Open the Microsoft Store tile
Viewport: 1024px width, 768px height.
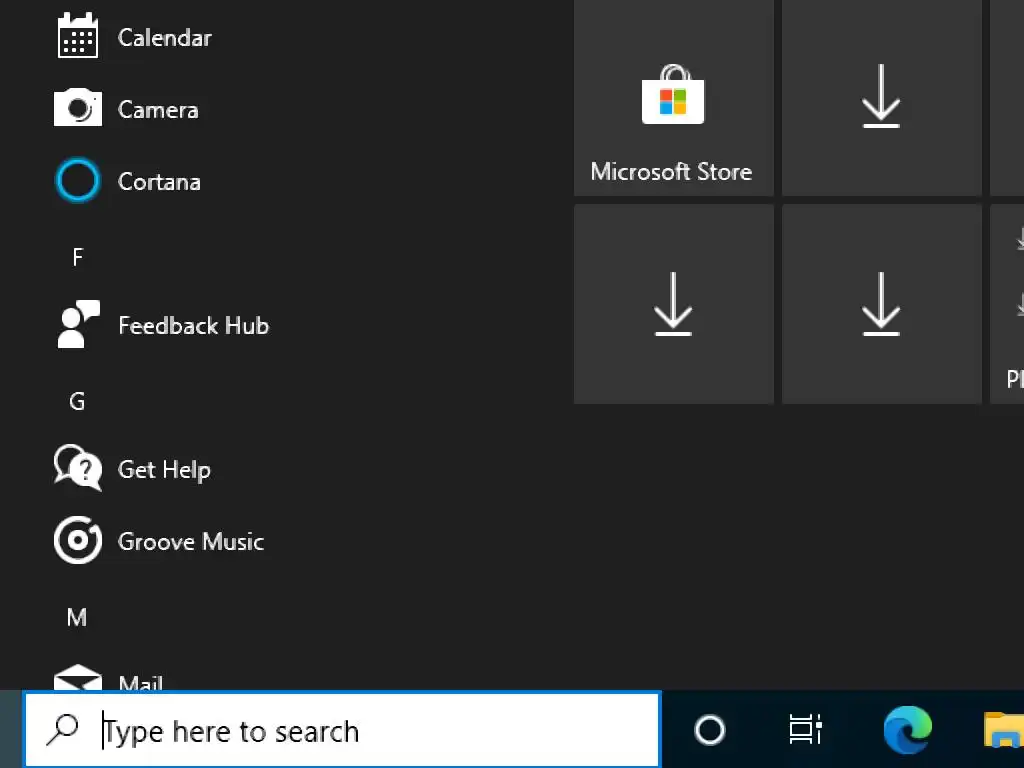pyautogui.click(x=673, y=98)
